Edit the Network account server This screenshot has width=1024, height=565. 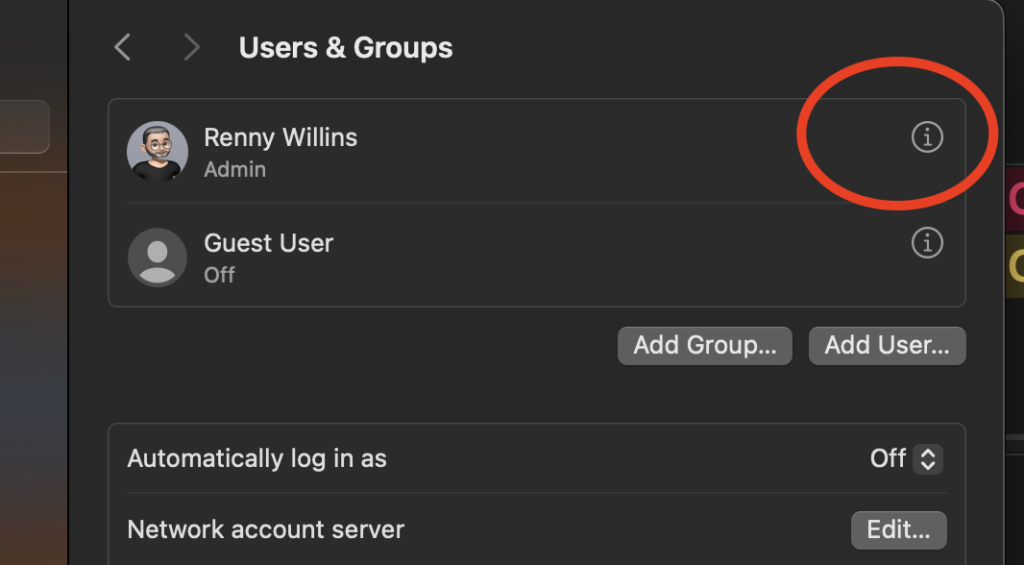click(899, 530)
